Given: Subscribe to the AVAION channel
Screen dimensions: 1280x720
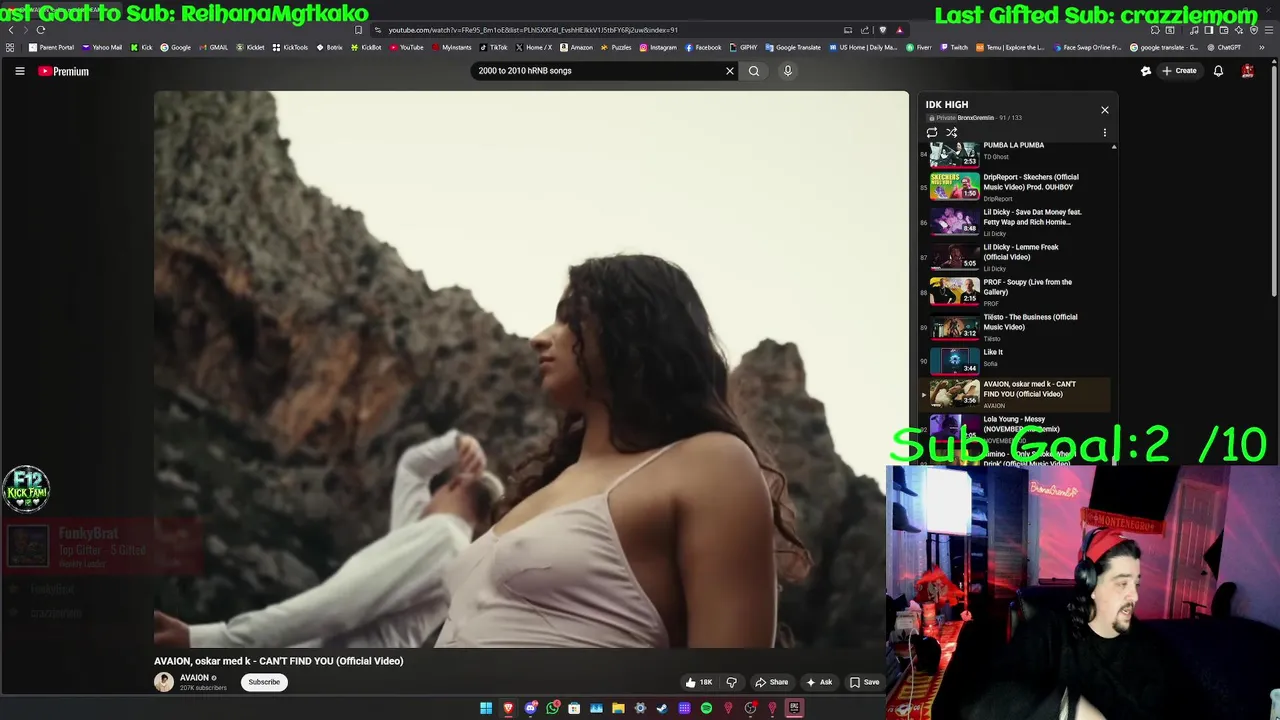Looking at the screenshot, I should pos(264,682).
